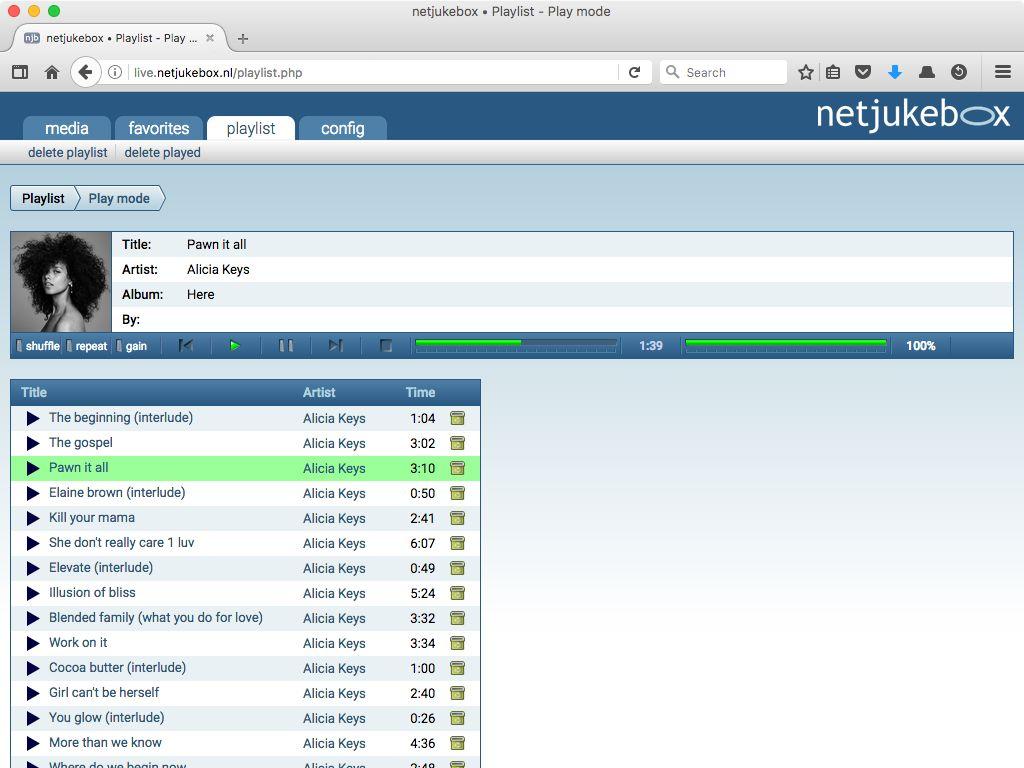The height and width of the screenshot is (768, 1024).
Task: Reload the page
Action: tap(634, 72)
